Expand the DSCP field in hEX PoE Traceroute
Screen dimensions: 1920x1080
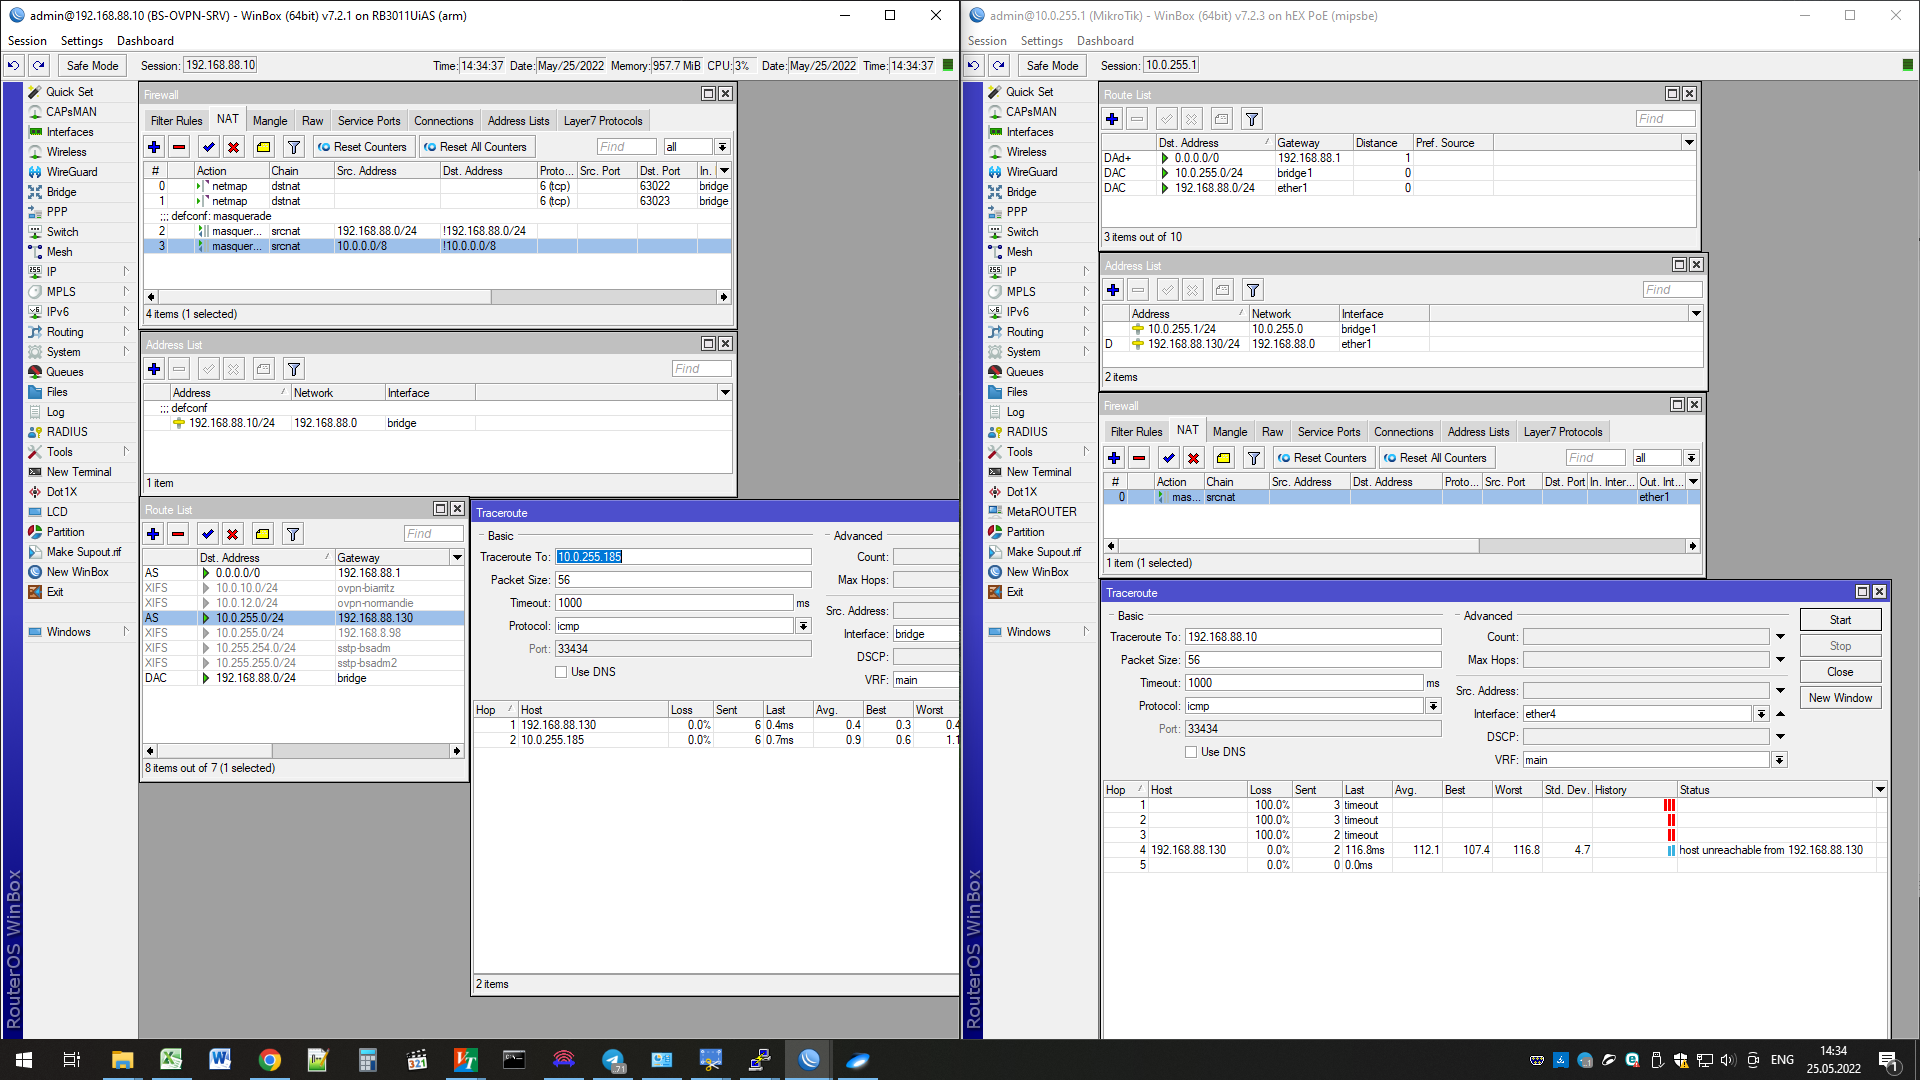[x=1780, y=737]
